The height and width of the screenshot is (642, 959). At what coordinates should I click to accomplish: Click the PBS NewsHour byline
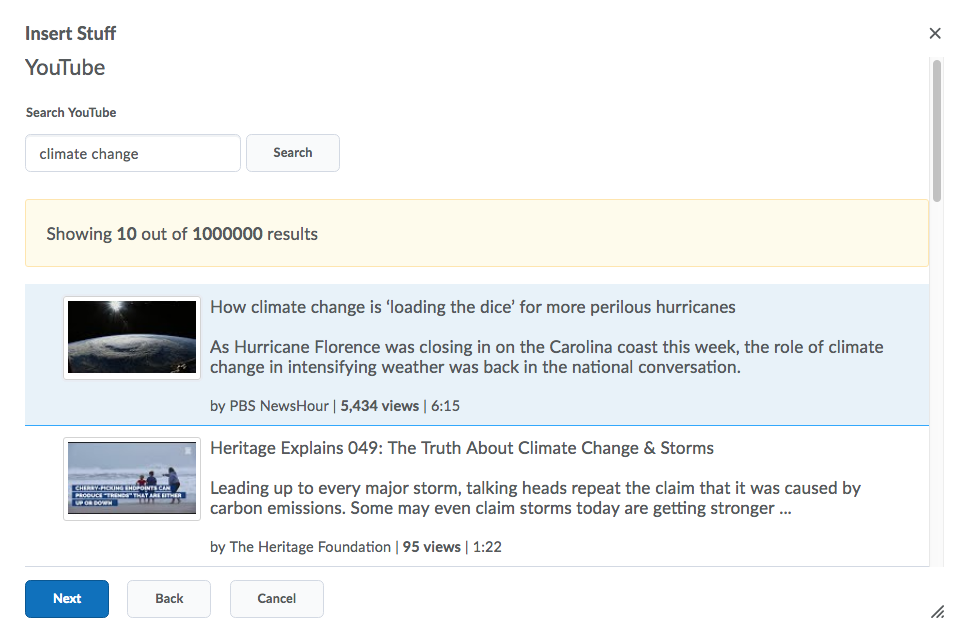[x=267, y=406]
